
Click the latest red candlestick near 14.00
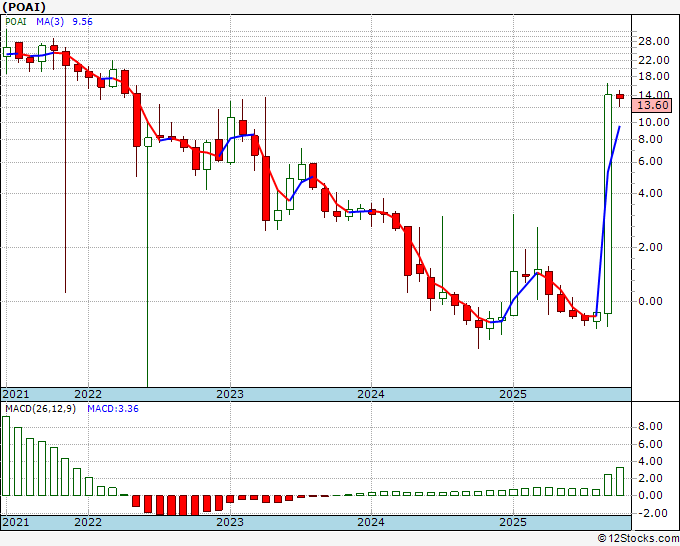[x=620, y=98]
